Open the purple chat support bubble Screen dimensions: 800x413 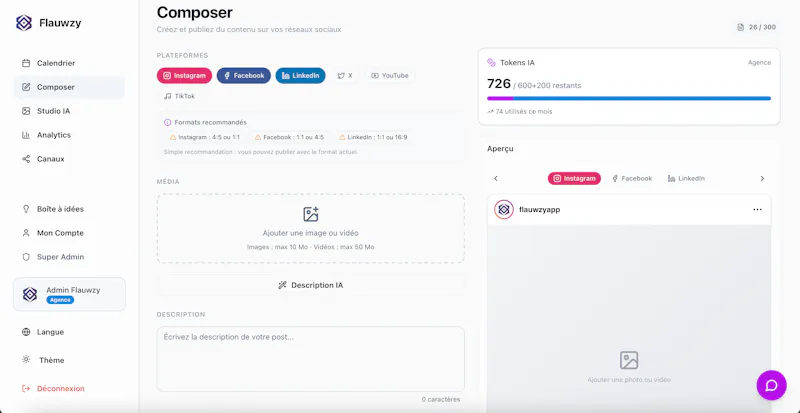tap(771, 385)
